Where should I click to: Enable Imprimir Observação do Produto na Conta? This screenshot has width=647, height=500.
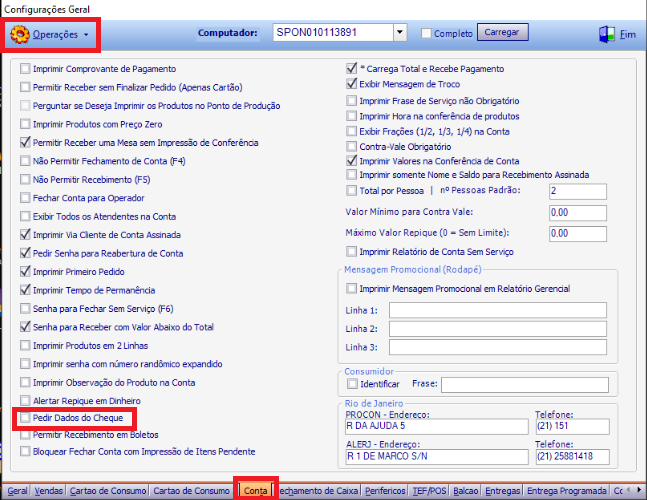tap(25, 382)
